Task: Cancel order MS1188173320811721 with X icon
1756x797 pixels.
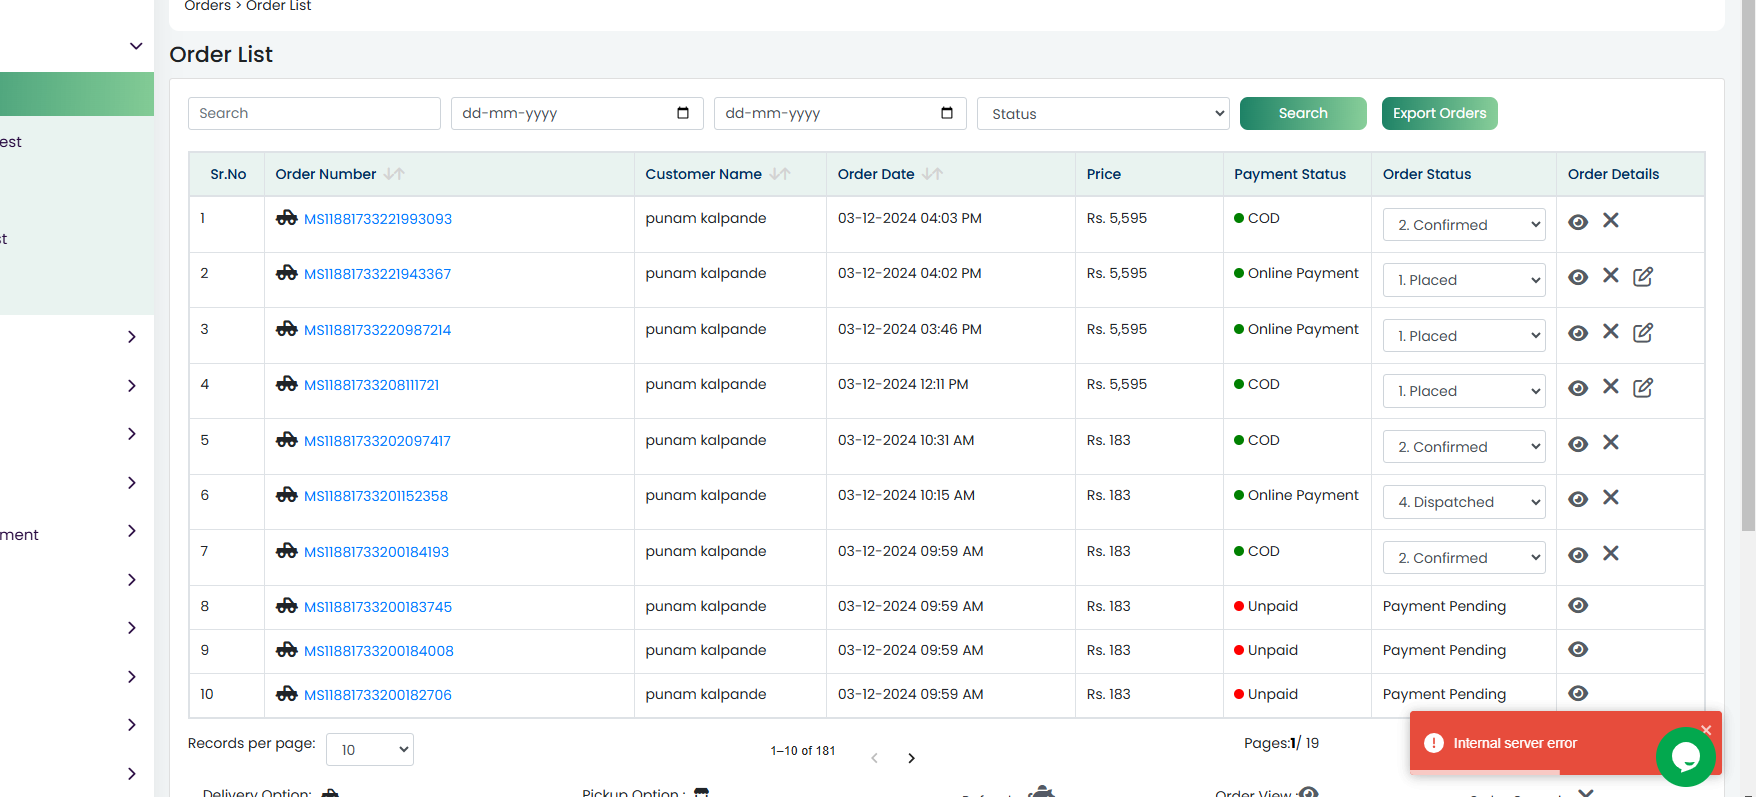Action: click(1611, 386)
